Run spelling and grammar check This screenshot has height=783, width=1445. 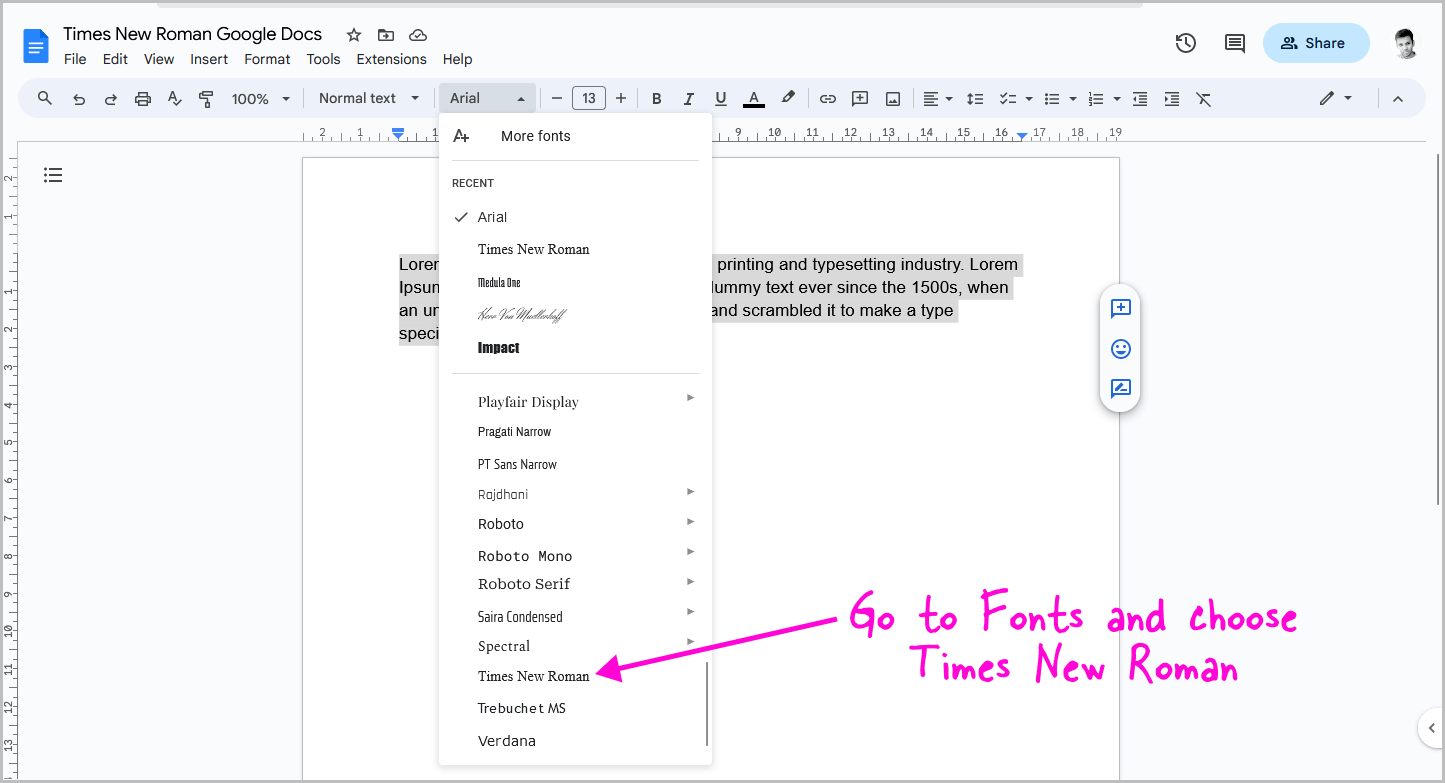click(175, 98)
